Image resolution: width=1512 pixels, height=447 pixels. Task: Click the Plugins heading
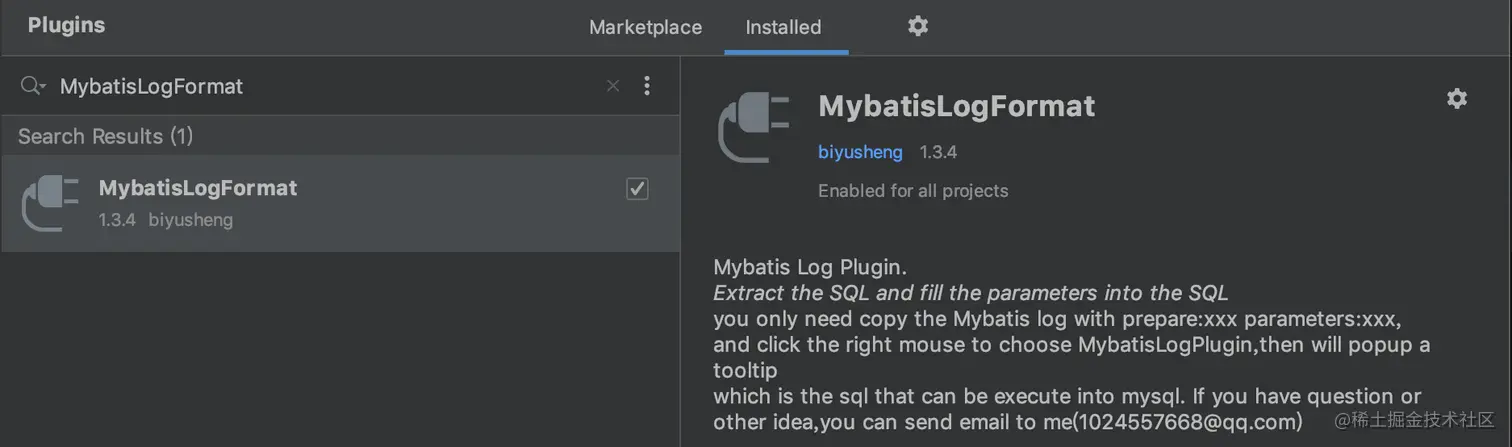point(66,26)
